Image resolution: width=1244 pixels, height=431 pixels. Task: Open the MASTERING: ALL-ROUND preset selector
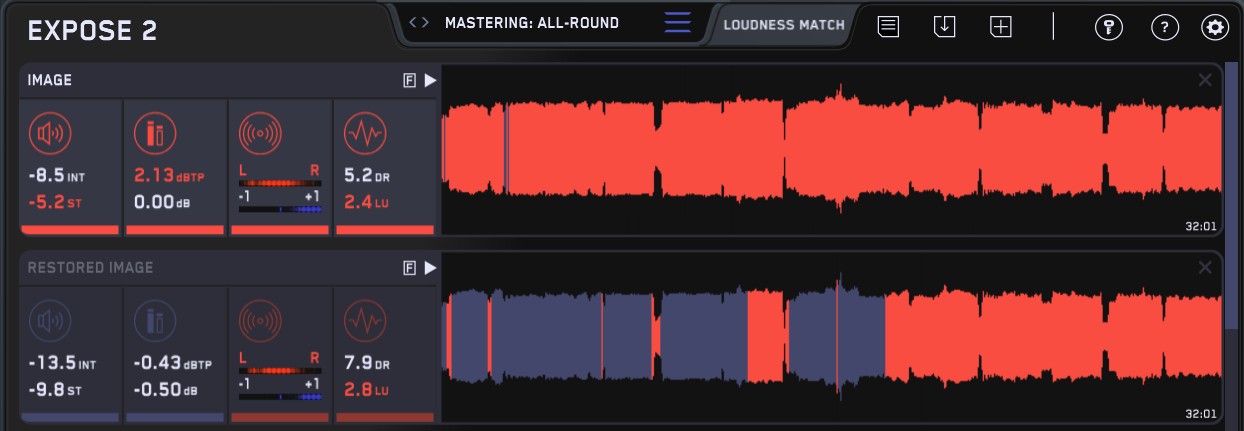tap(532, 23)
